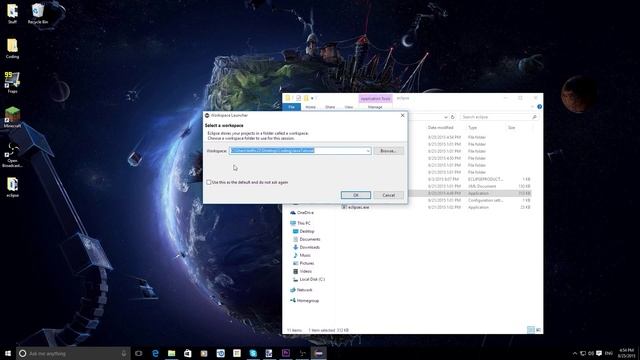
Task: Expand the Explorer address bar history dropdown
Action: coord(445,117)
